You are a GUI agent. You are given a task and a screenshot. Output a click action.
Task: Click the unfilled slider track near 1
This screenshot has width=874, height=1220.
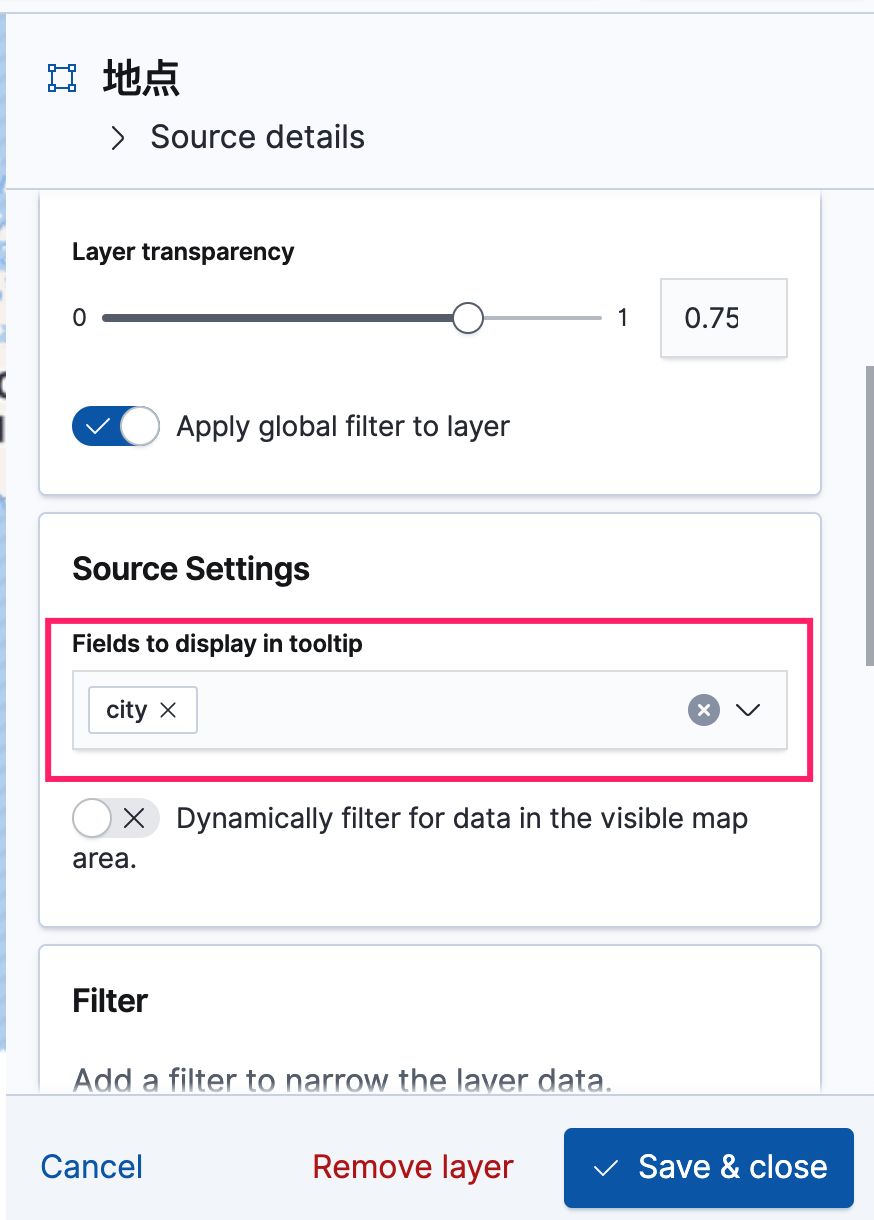click(542, 319)
